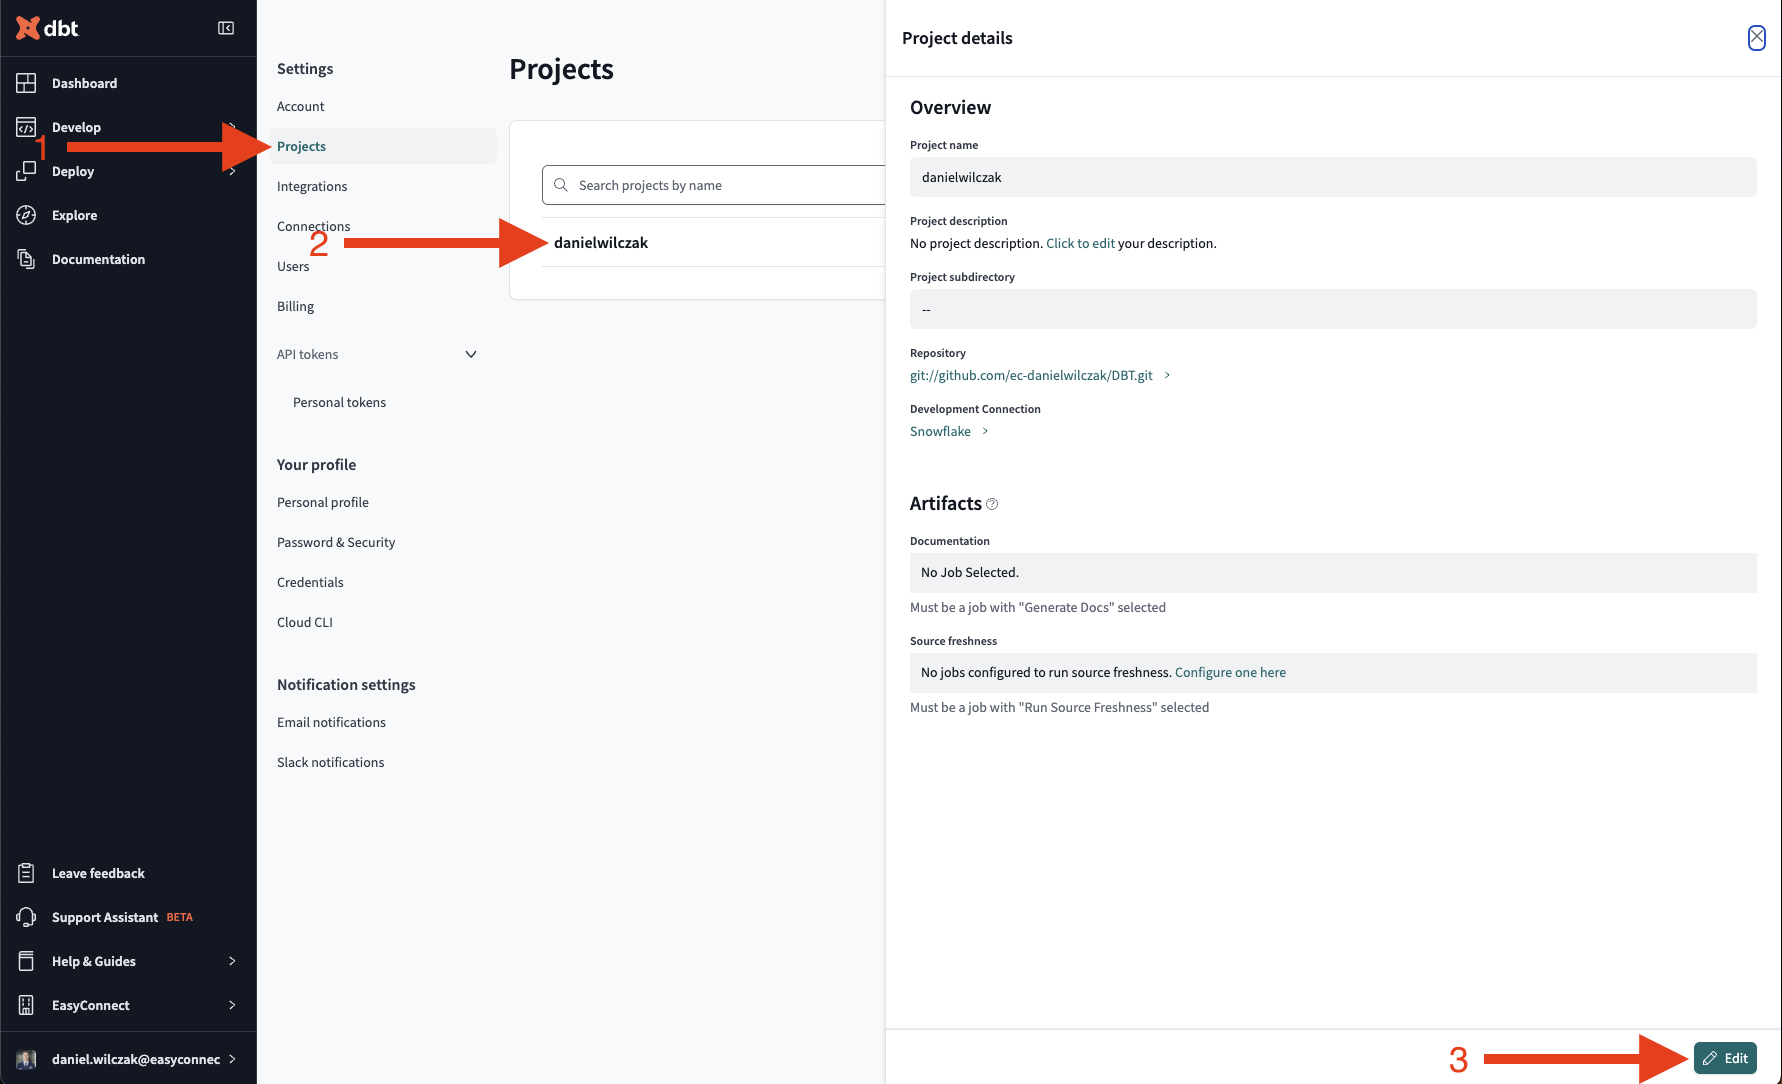Click the Artifacts help question-mark icon
1782x1084 pixels.
point(992,504)
